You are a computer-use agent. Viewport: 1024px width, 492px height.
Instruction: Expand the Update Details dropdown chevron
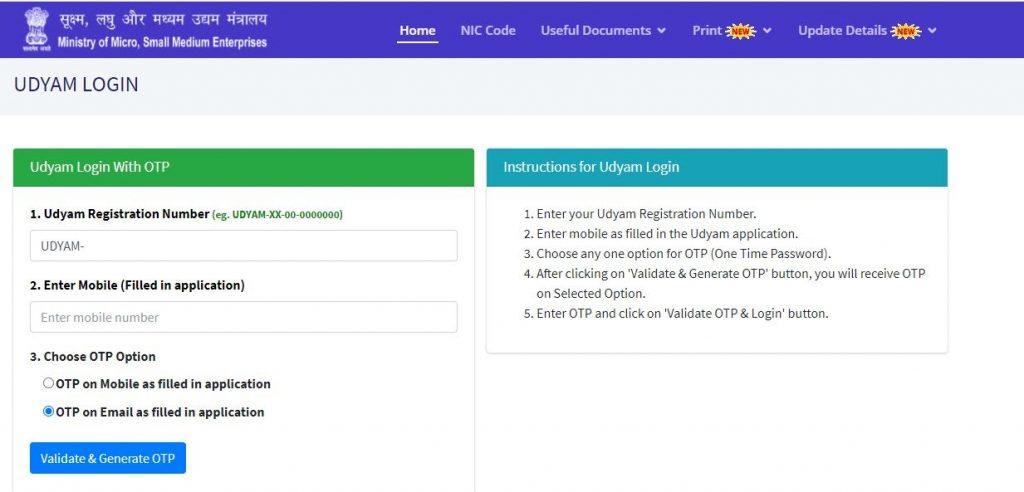(932, 31)
